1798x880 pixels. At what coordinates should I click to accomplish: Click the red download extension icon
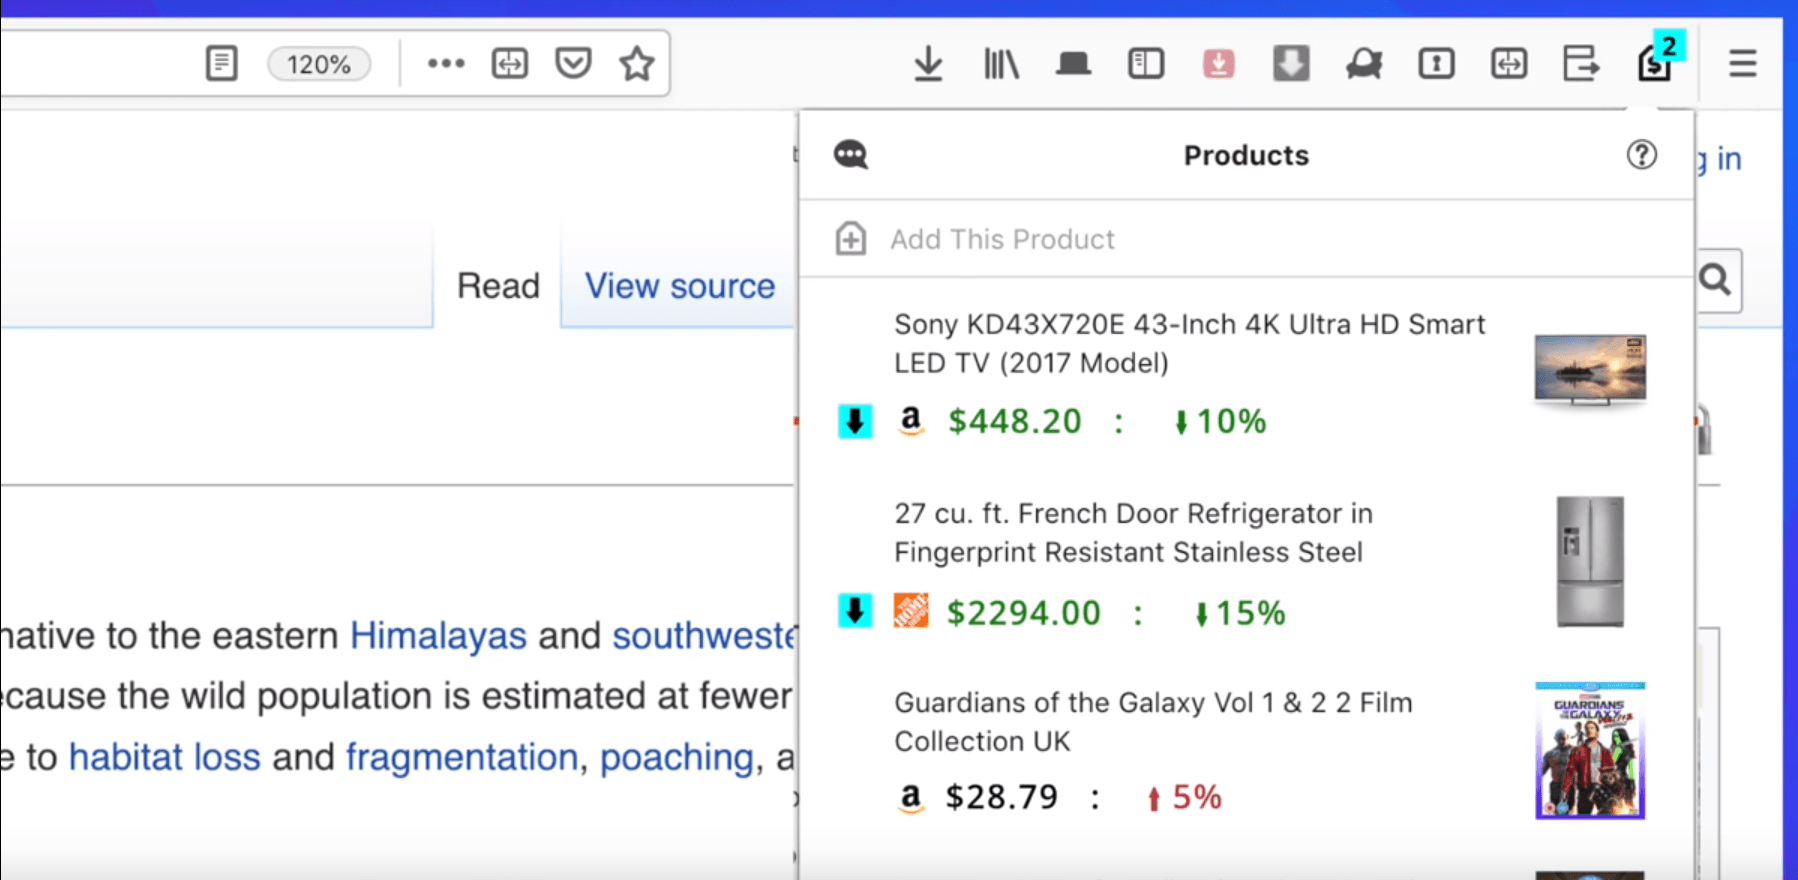click(1218, 64)
